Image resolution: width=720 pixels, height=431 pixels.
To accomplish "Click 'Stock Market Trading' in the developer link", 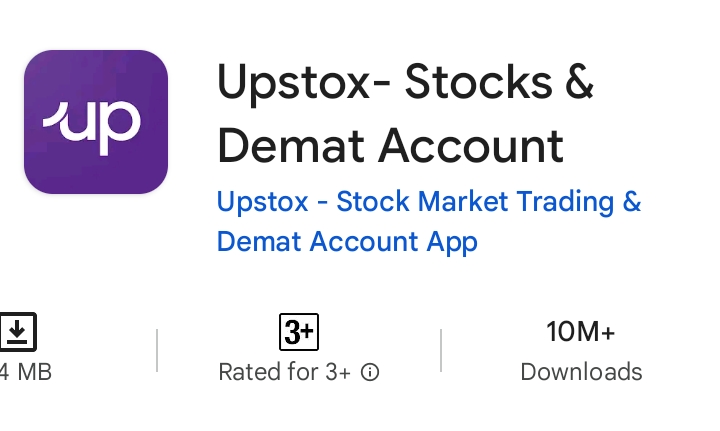I will coord(475,202).
